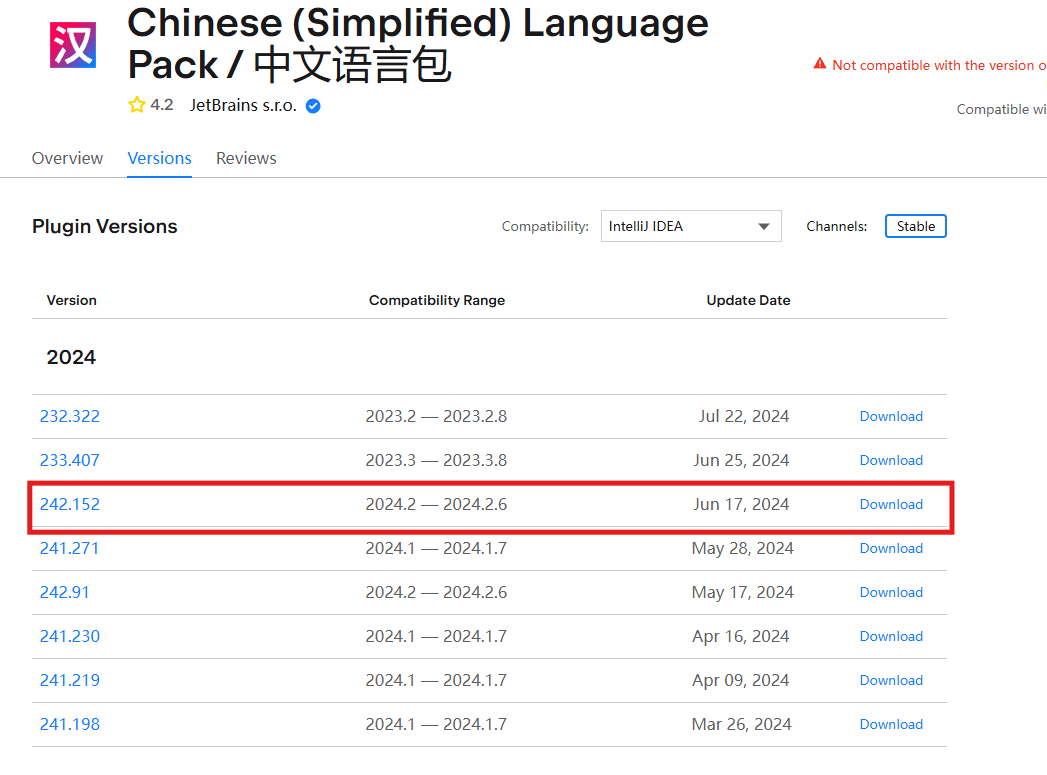Open version 241.219 details

pyautogui.click(x=69, y=681)
